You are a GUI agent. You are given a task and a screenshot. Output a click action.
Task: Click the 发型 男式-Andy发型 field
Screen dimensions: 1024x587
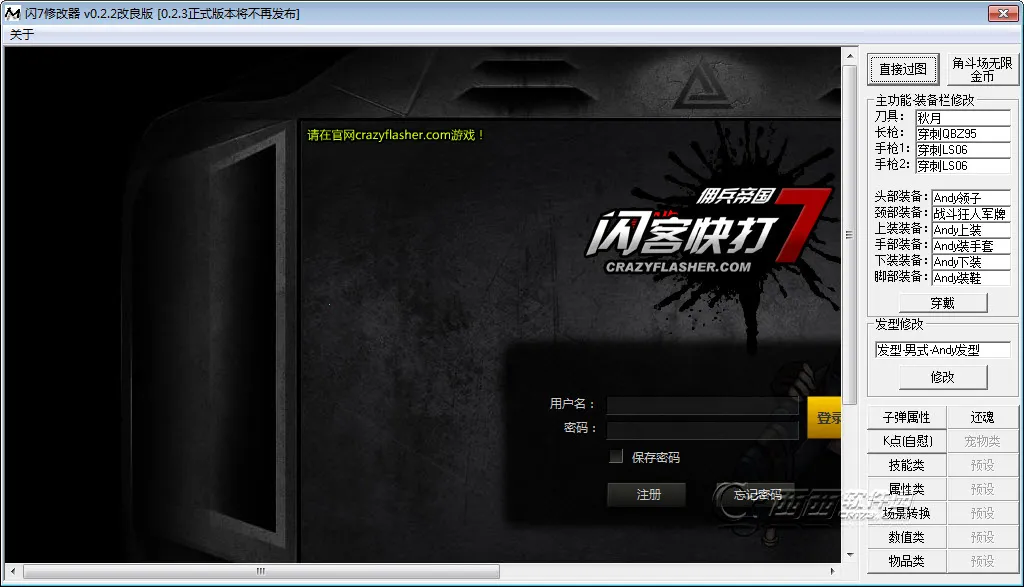click(x=941, y=350)
